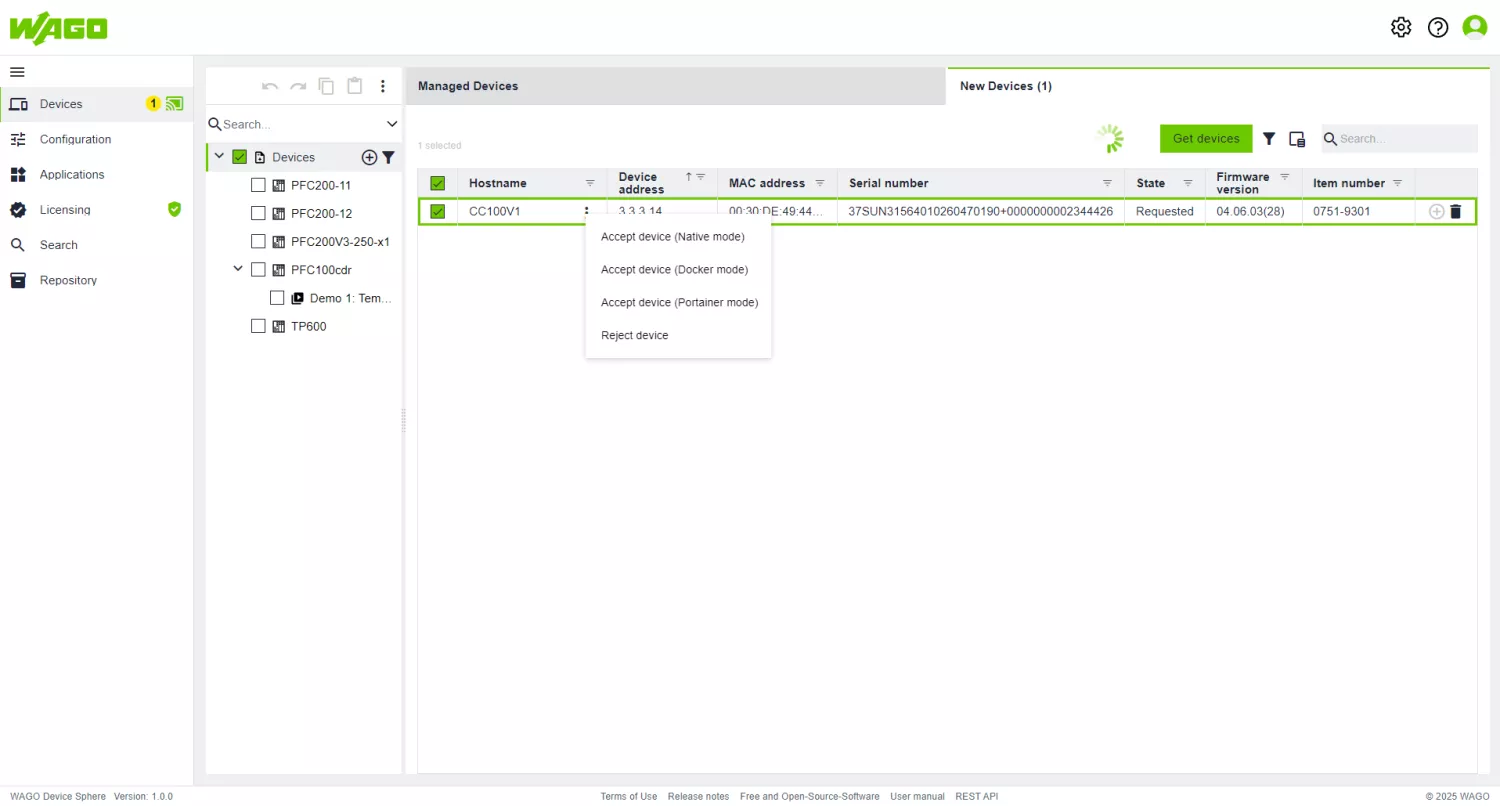The height and width of the screenshot is (806, 1500).
Task: Click the undo icon in tree toolbar
Action: pyautogui.click(x=270, y=86)
